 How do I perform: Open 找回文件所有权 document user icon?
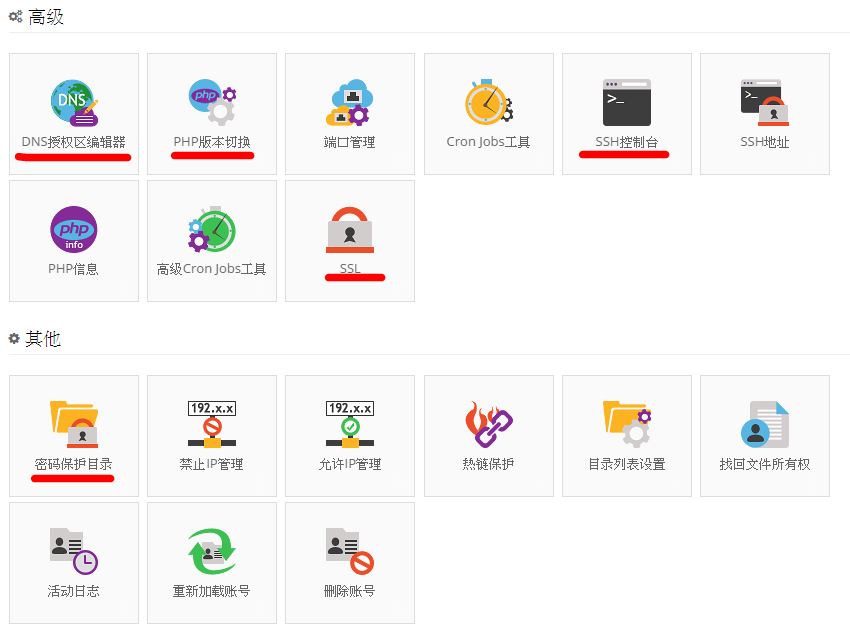[765, 424]
